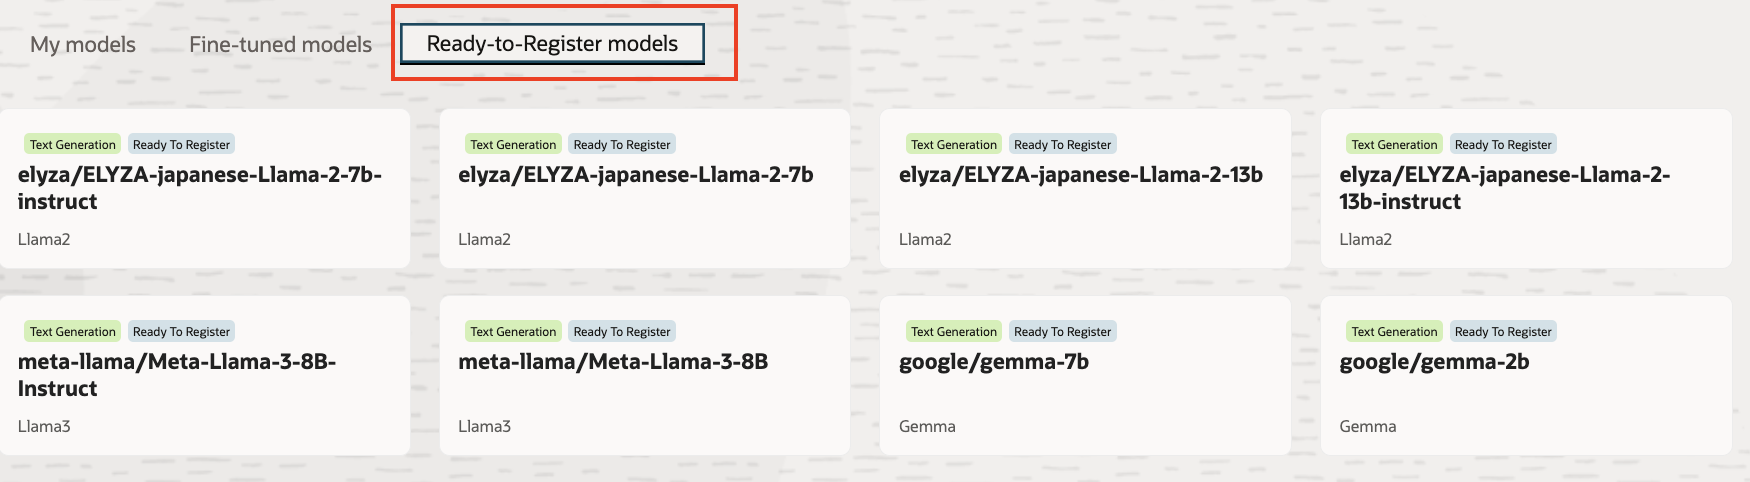Select the Ready-to-Register models tab
1750x482 pixels.
[552, 44]
